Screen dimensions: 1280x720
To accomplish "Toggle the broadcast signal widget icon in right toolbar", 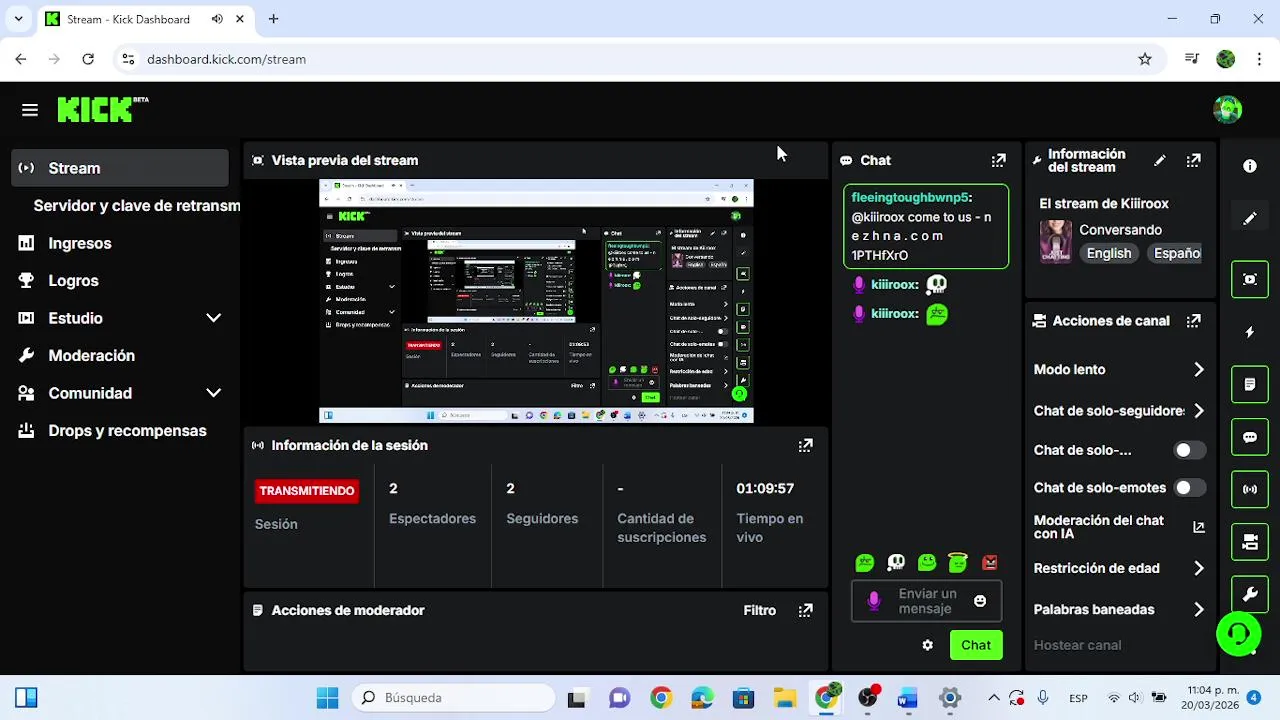I will click(x=1250, y=489).
